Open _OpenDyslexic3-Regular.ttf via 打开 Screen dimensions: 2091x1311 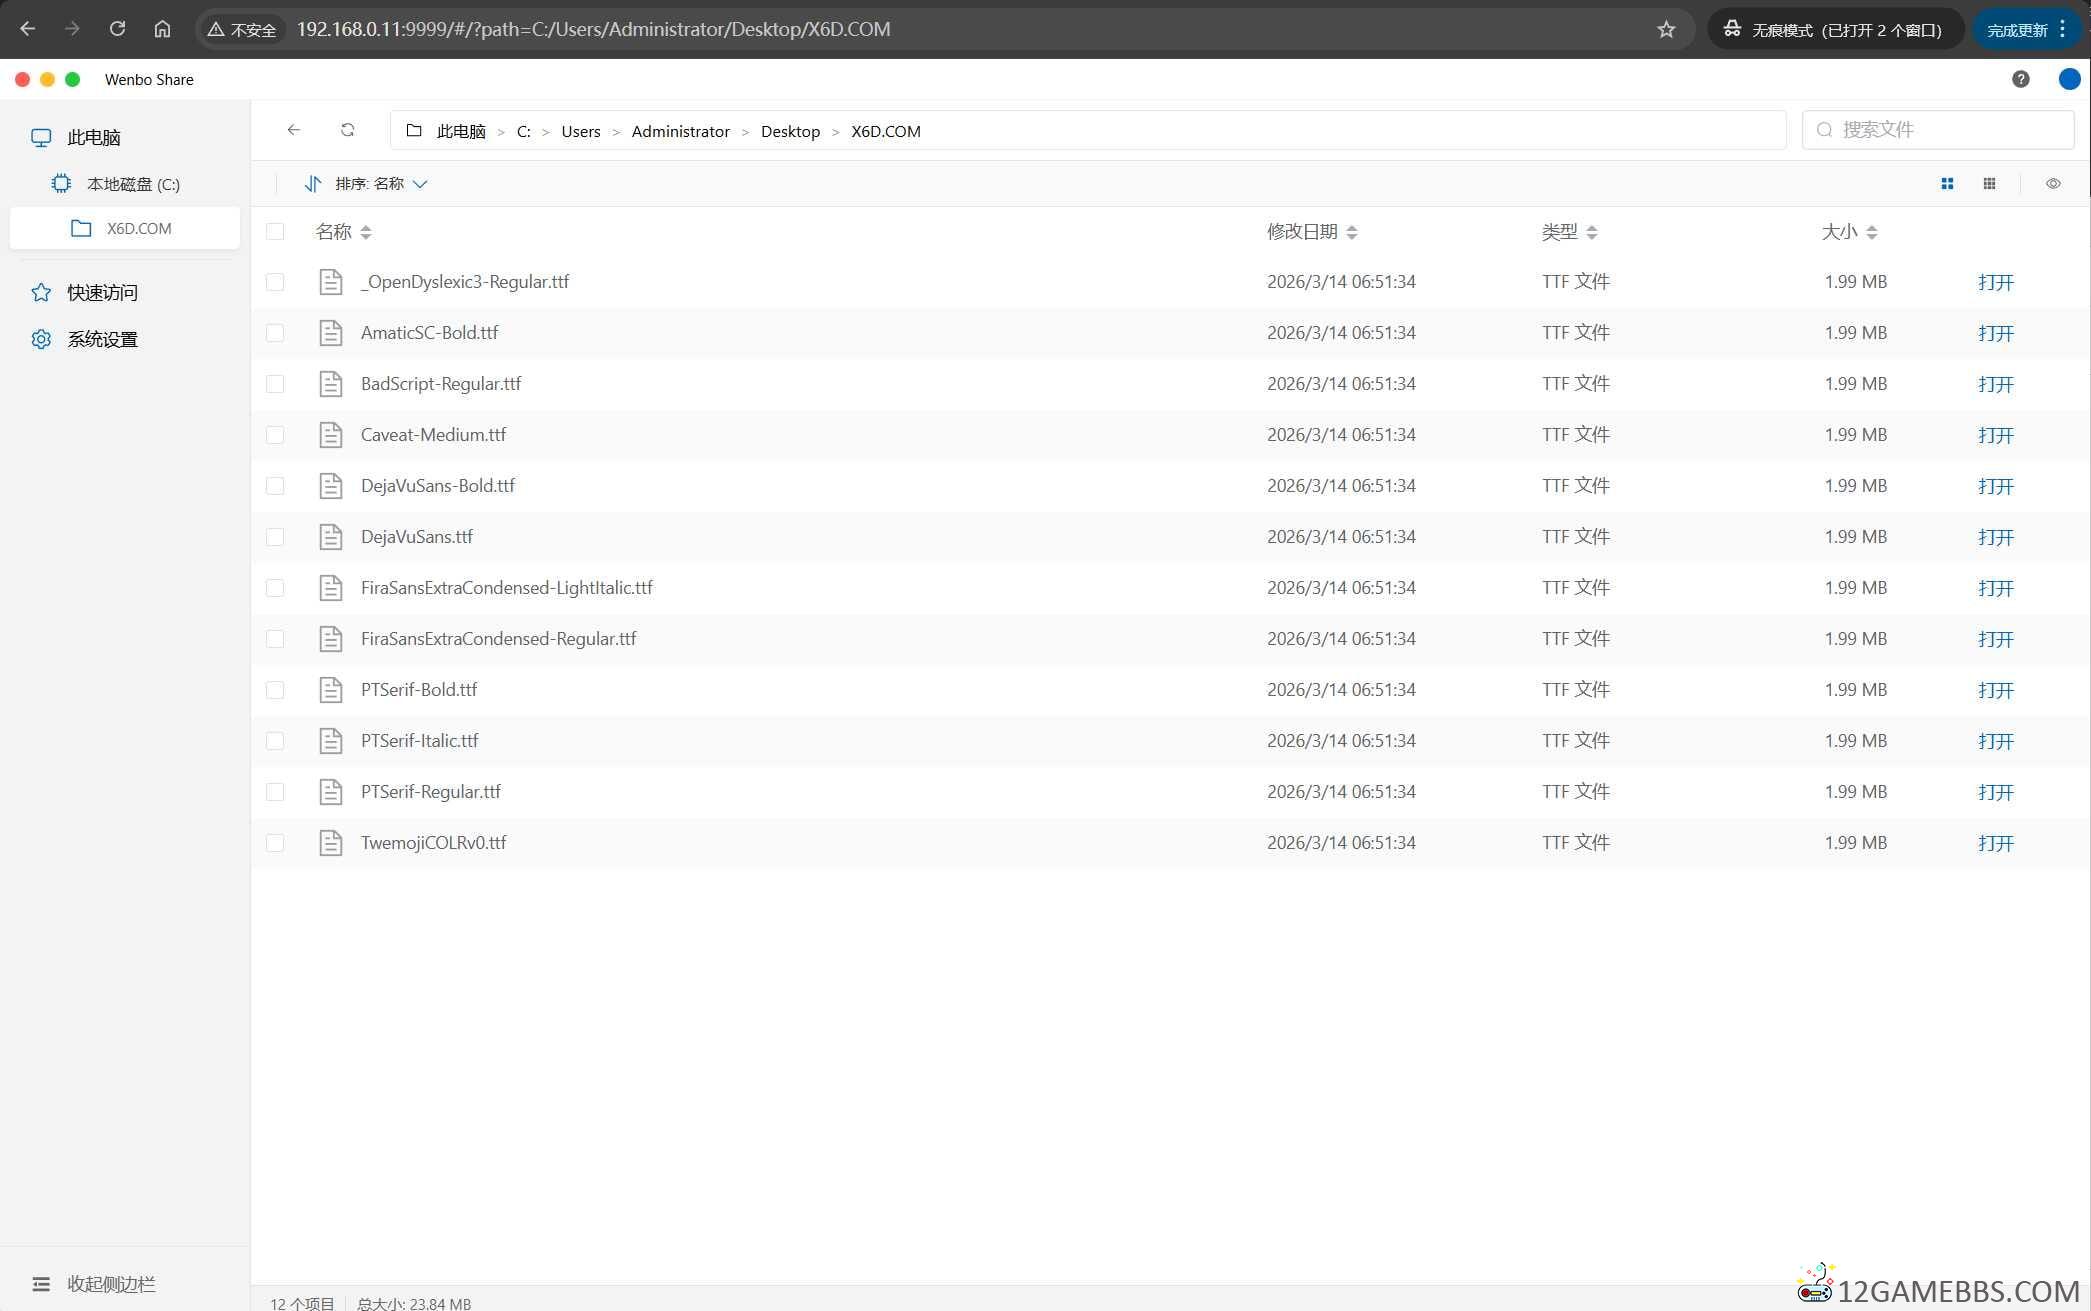1995,282
